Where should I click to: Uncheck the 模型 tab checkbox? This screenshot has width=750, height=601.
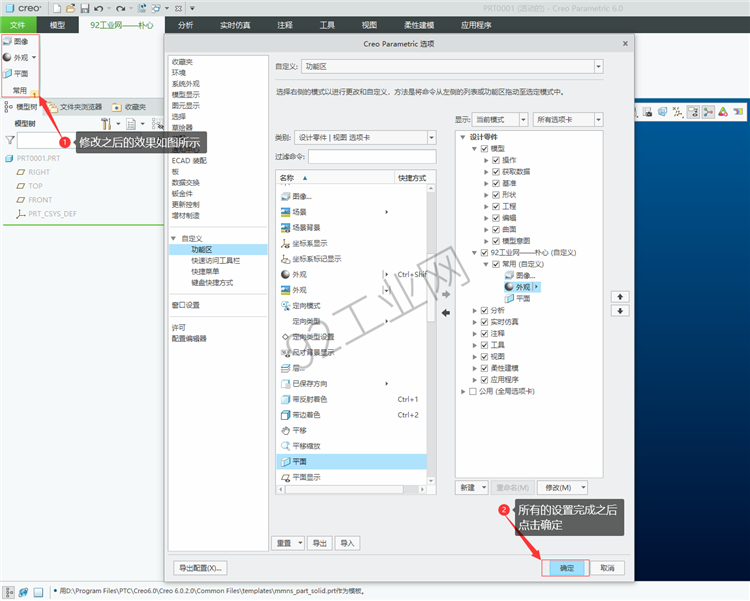[485, 149]
